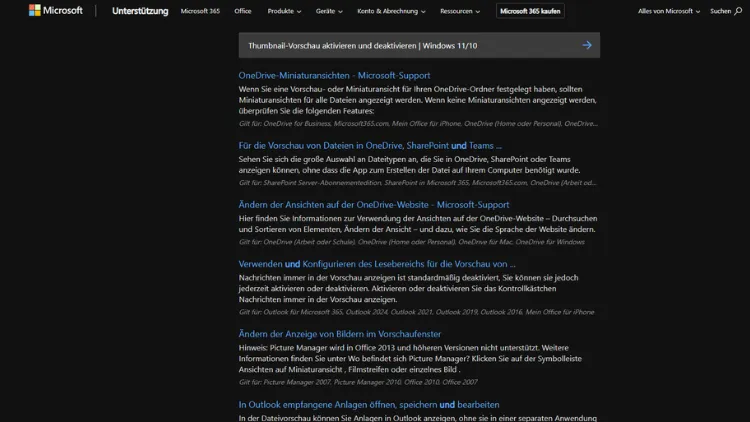The image size is (750, 422).
Task: Click text 'Sehen Sie sich die große Auswahl'
Action: (409, 165)
